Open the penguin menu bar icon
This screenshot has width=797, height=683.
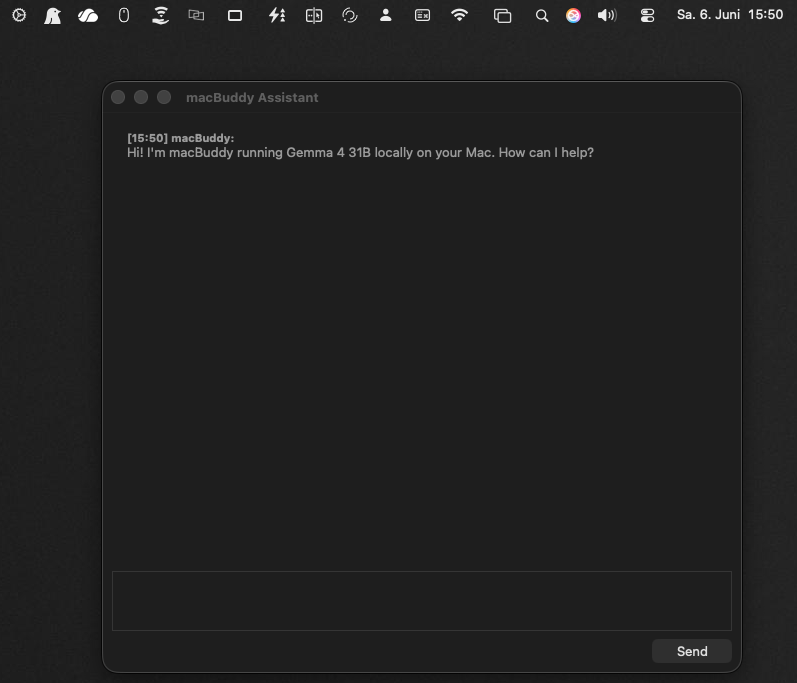[52, 16]
